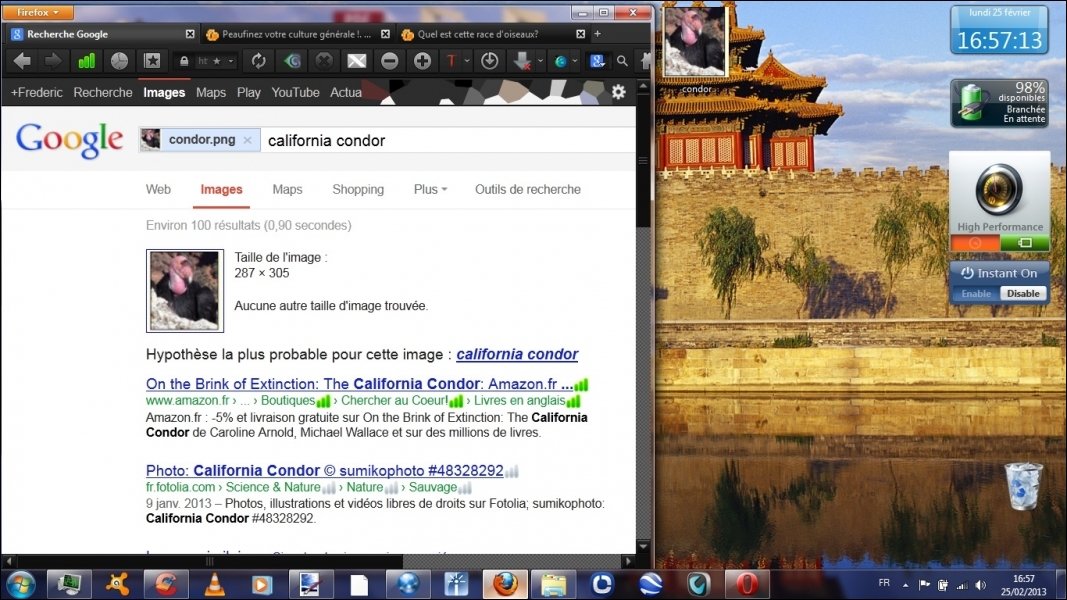
Task: Open the bookmarks star panel icon
Action: pos(152,61)
